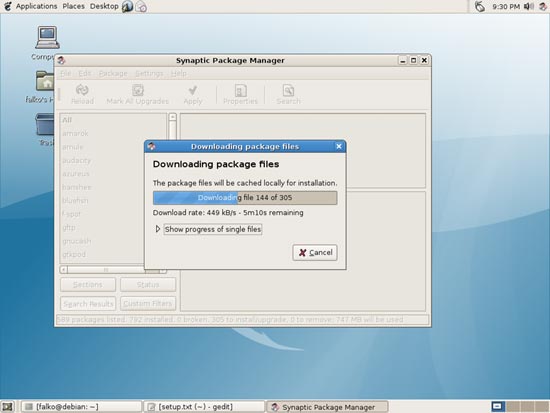Click Synaptic Package Manager taskbar button
The width and height of the screenshot is (550, 413).
pyautogui.click(x=327, y=407)
